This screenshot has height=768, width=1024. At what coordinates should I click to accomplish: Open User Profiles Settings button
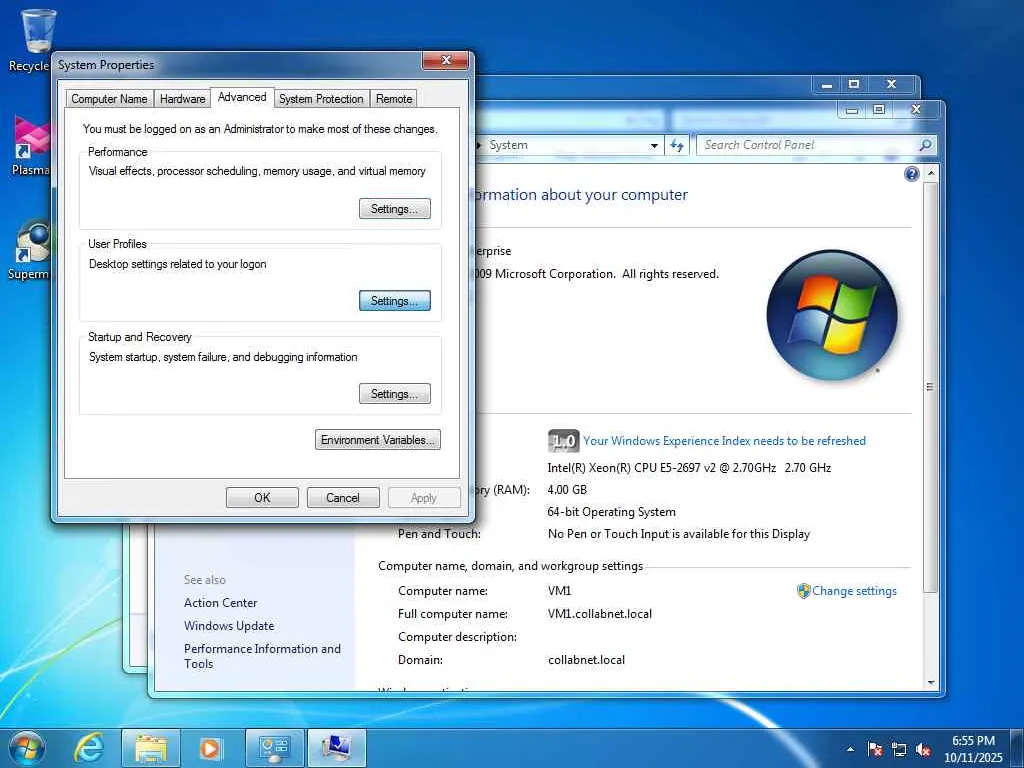point(394,300)
